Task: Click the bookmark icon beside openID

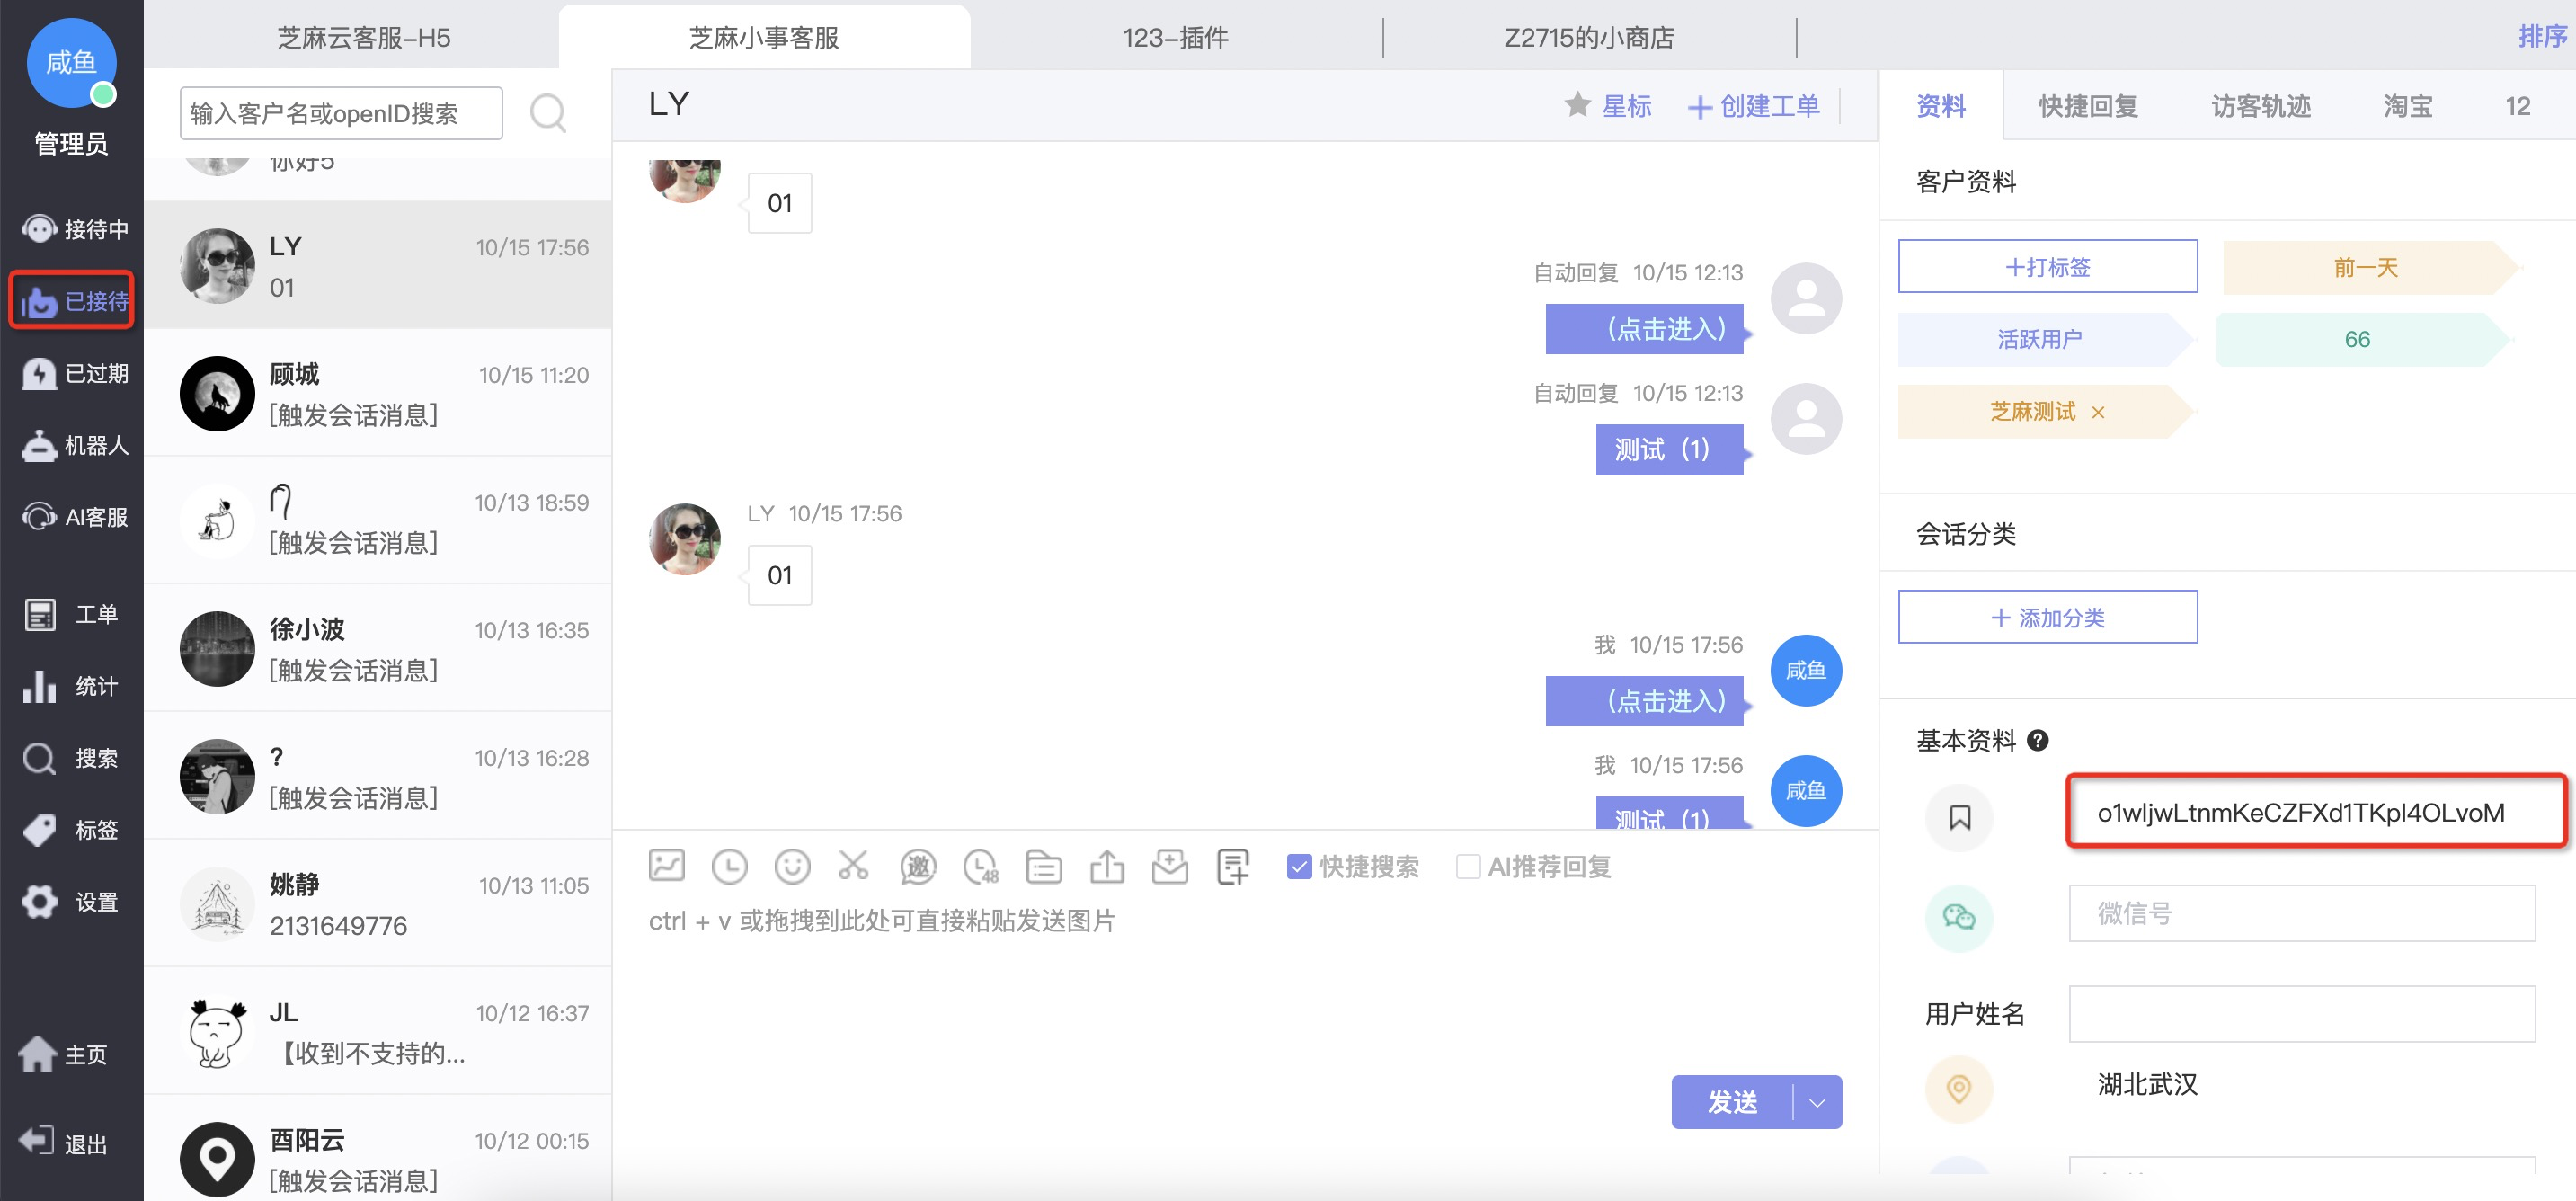Action: tap(1959, 817)
